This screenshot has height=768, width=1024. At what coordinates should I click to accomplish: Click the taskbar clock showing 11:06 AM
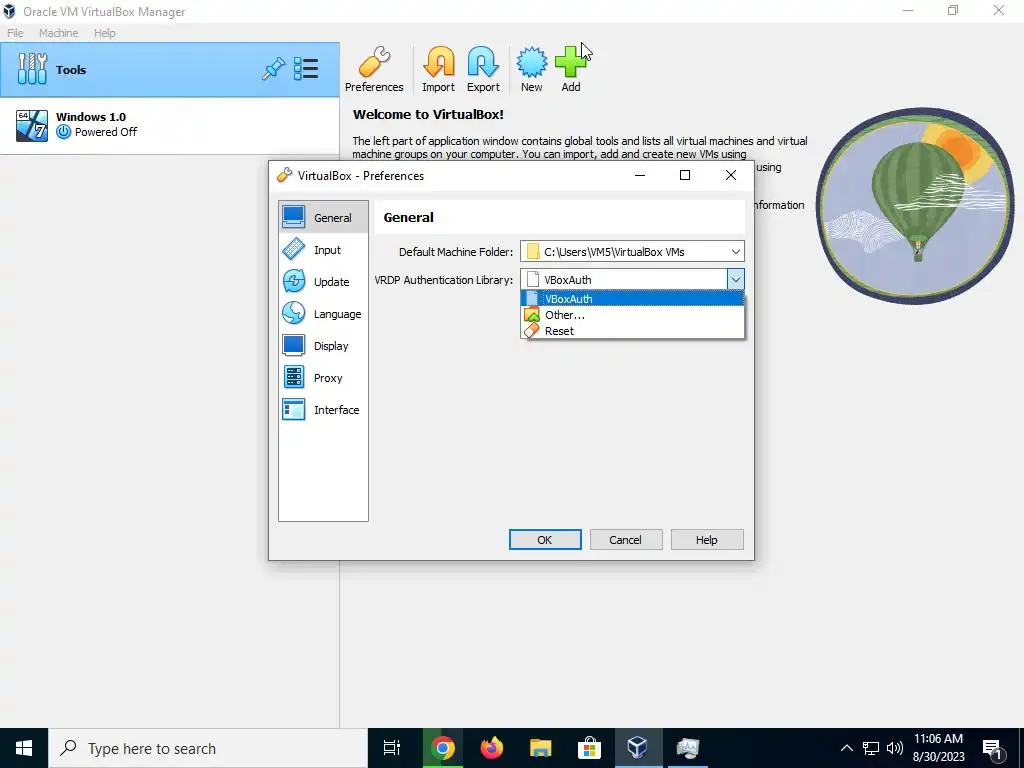click(x=938, y=748)
